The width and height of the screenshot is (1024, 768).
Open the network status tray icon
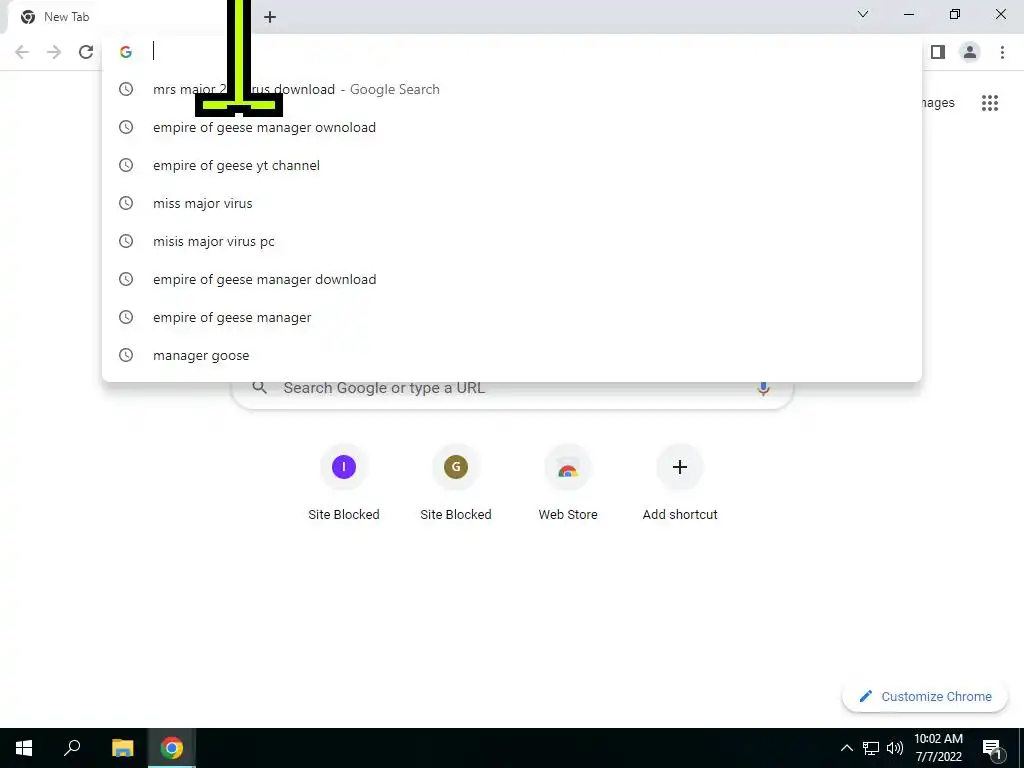pyautogui.click(x=871, y=748)
